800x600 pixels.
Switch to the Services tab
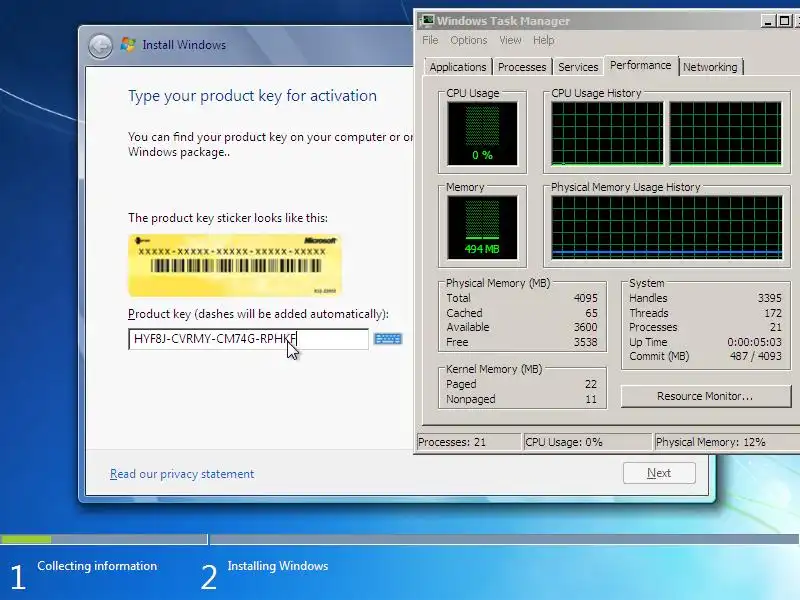[x=578, y=67]
